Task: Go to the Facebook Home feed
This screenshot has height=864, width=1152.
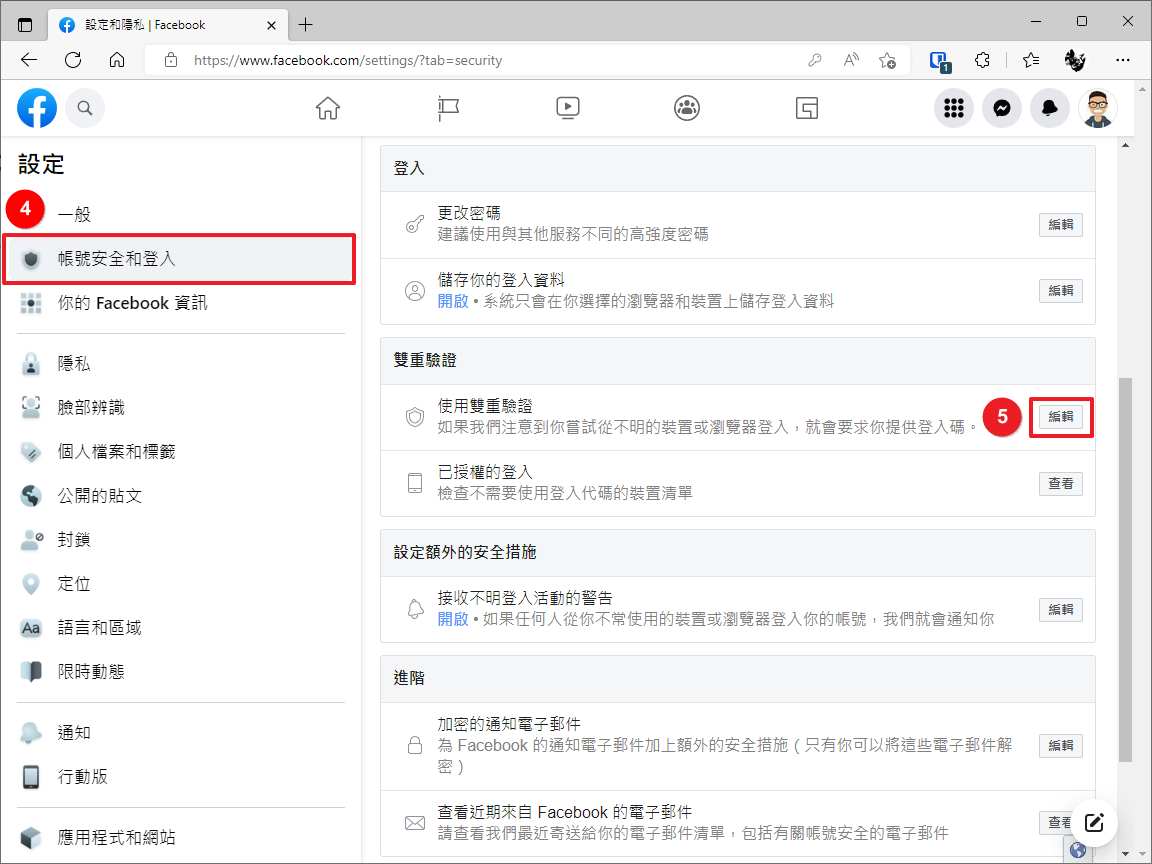Action: (328, 108)
